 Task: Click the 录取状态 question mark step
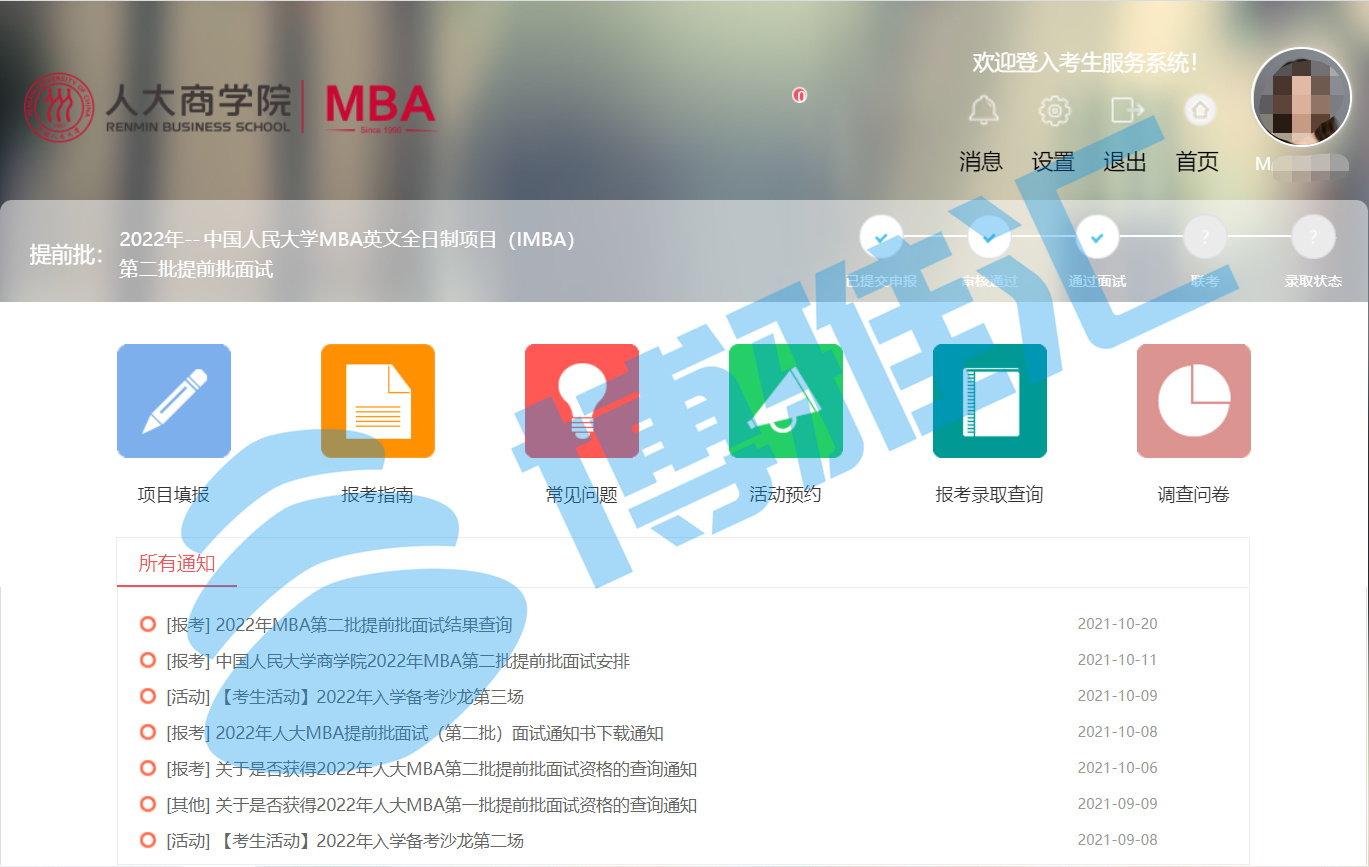[1313, 237]
